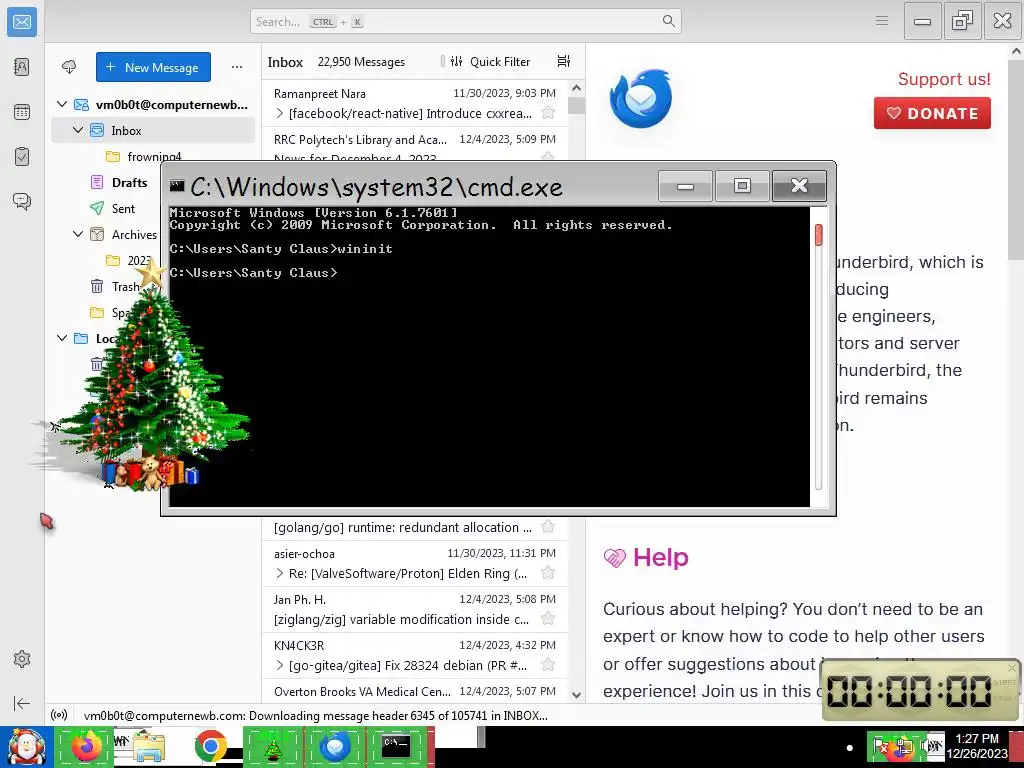Expand the ValveSoftware/Proton thread

[280, 573]
